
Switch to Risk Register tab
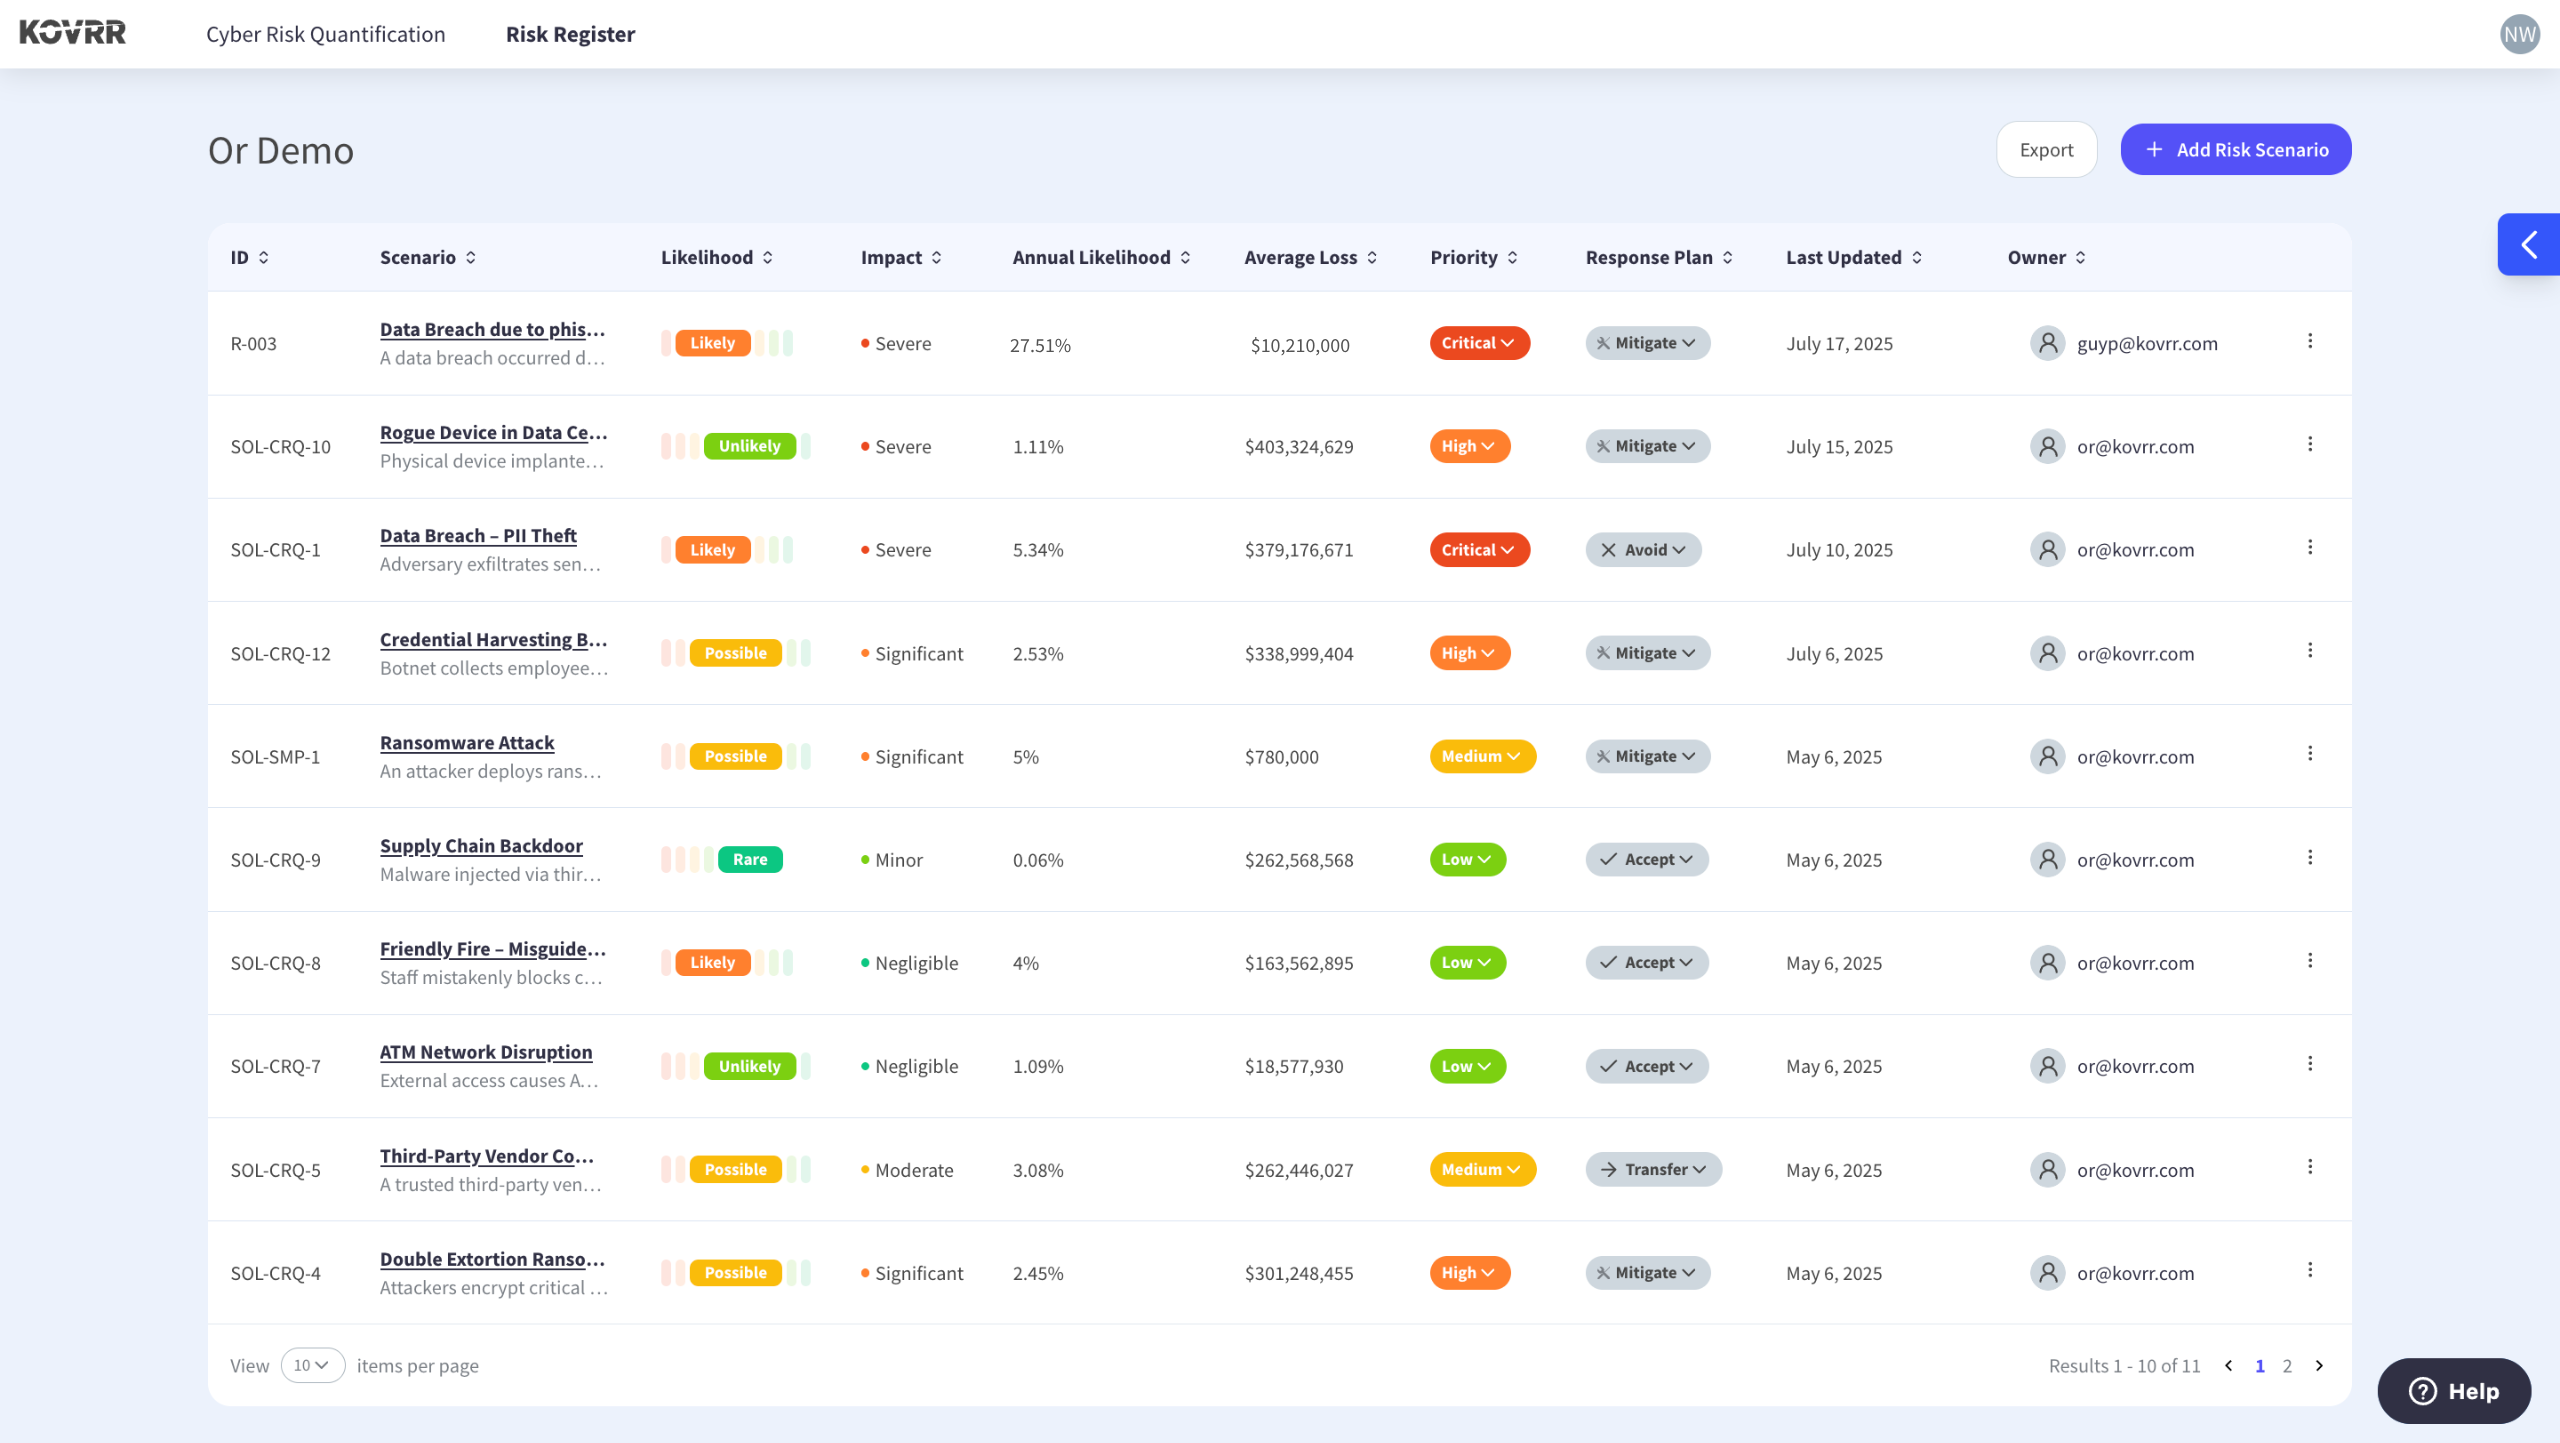click(x=570, y=34)
